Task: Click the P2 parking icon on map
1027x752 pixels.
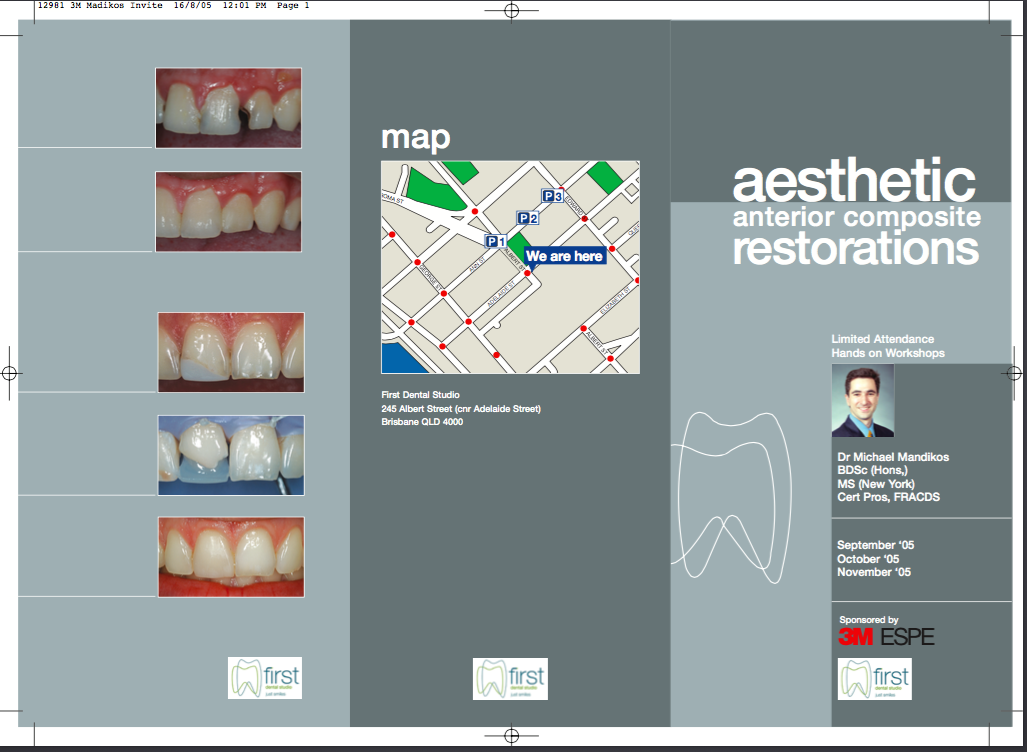Action: (x=528, y=218)
